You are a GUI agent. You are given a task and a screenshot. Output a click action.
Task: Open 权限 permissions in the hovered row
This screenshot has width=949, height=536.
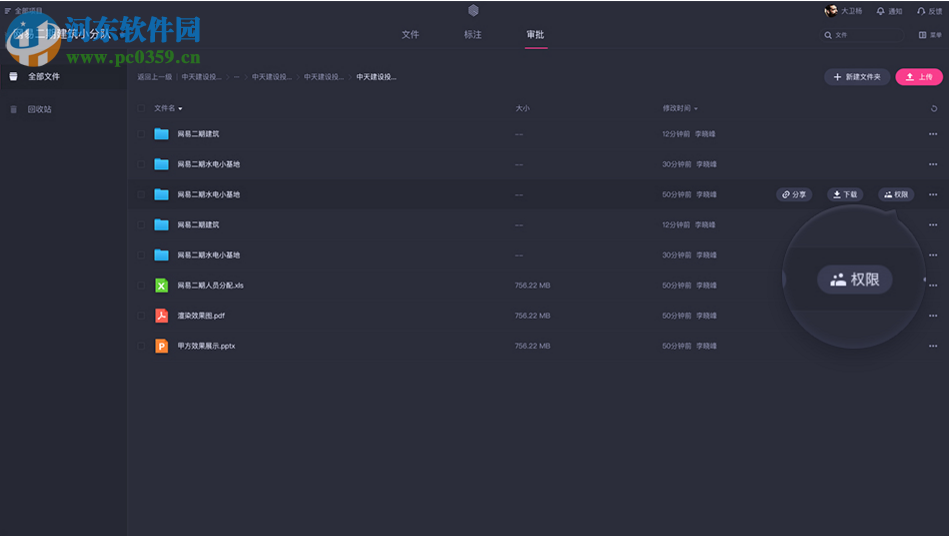896,194
